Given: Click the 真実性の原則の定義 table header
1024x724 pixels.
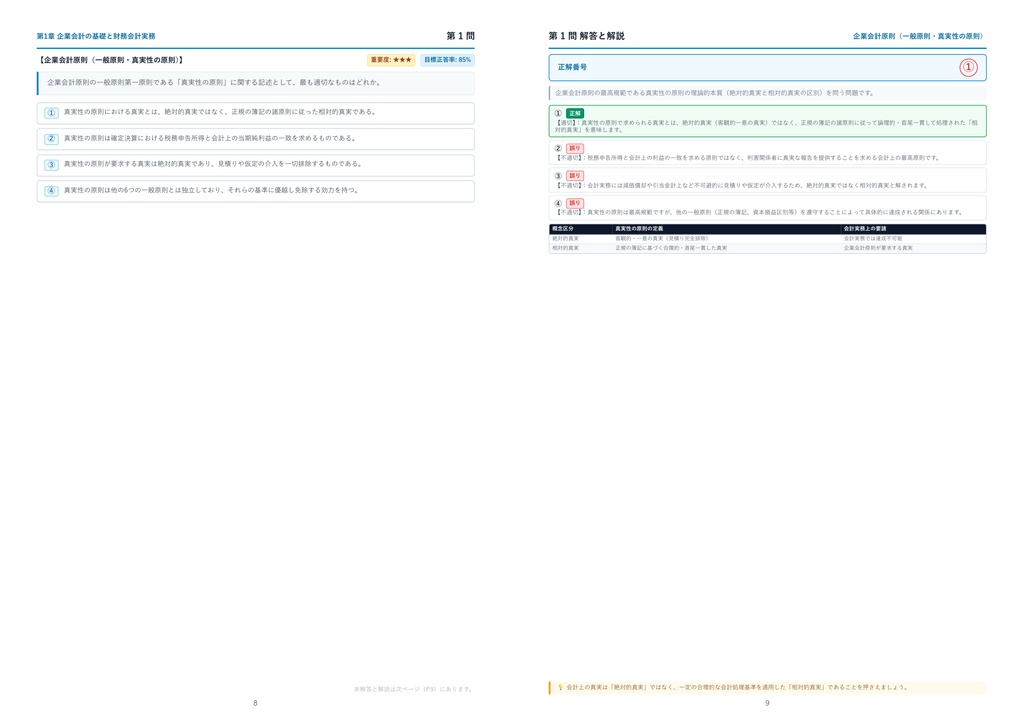Looking at the screenshot, I should tap(639, 228).
